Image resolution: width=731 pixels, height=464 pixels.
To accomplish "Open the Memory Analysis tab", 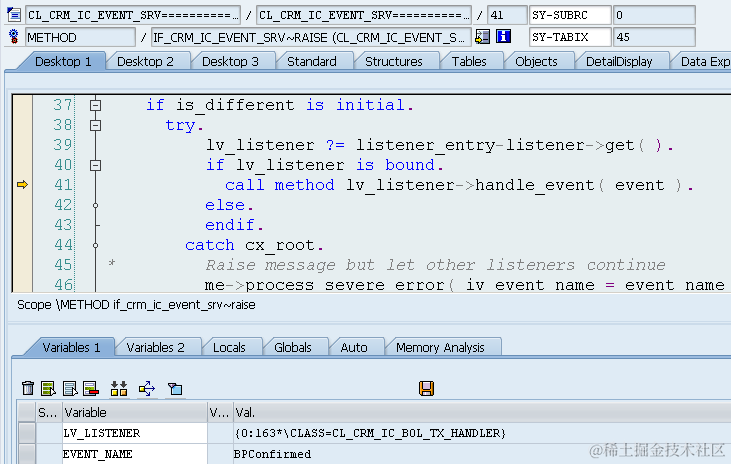I will coord(440,347).
